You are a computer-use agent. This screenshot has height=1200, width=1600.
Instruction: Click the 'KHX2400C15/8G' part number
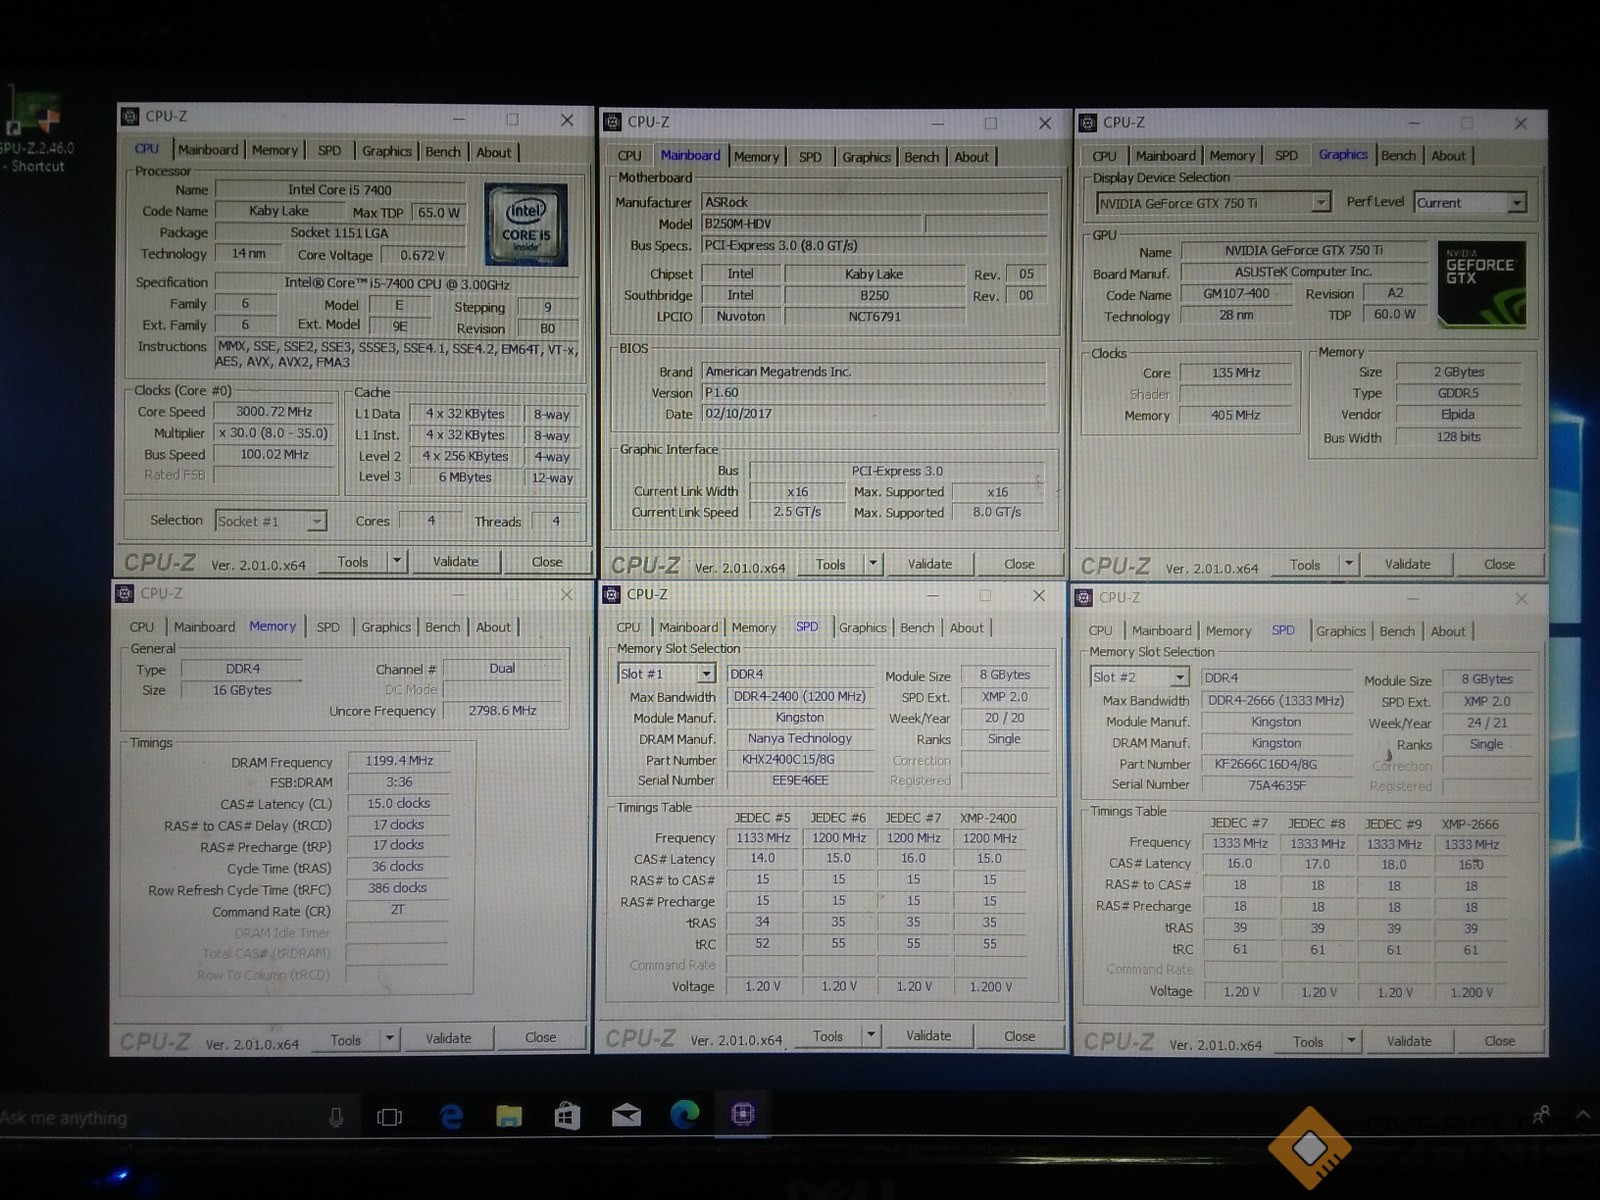coord(800,760)
